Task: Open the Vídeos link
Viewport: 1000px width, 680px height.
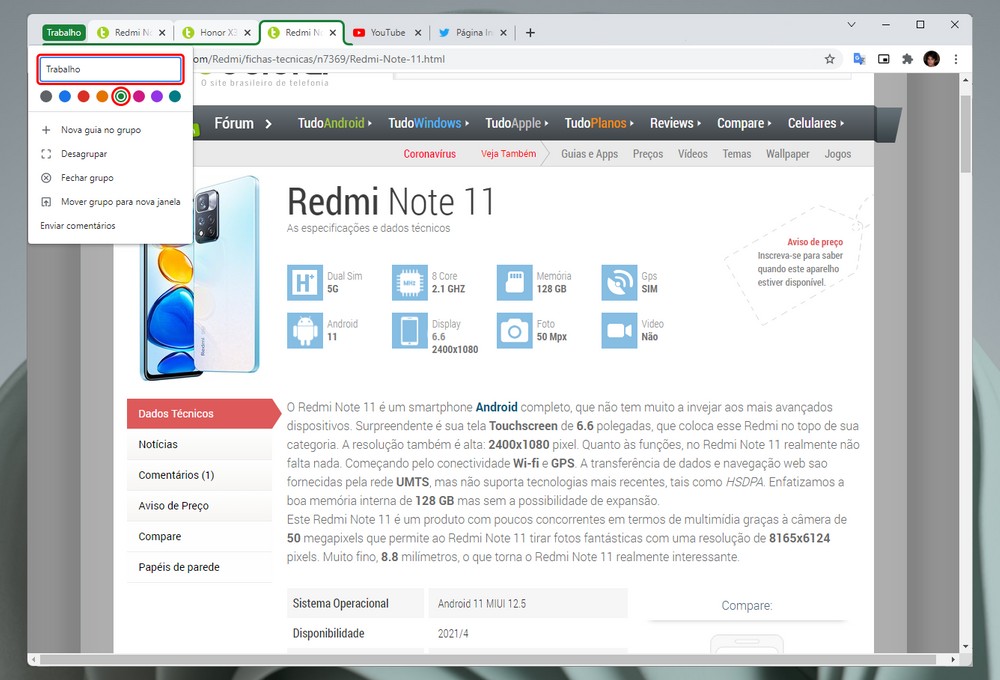Action: [693, 154]
